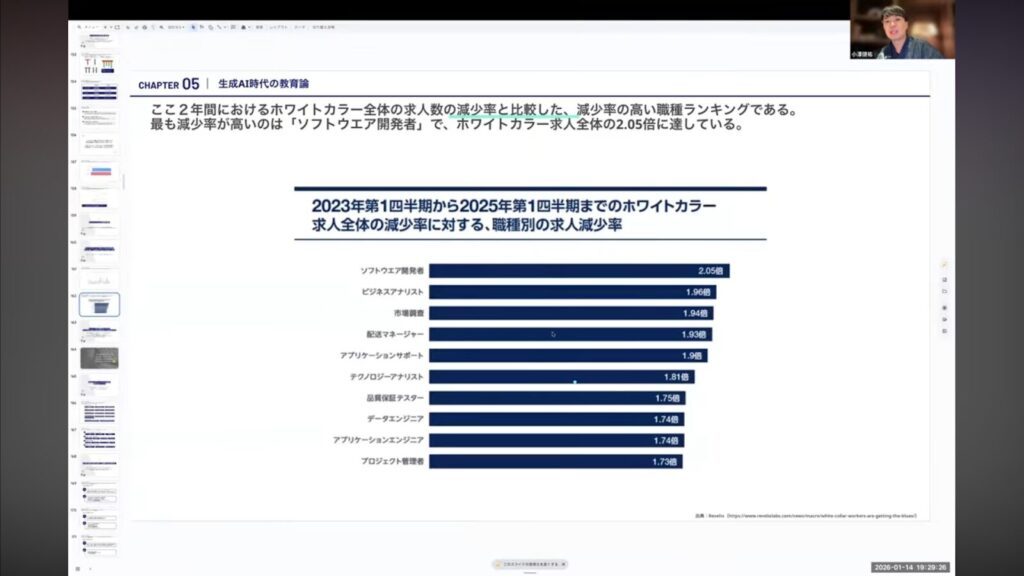Click the redo arrow in toolbar
Viewport: 1024px width, 576px height.
[134, 27]
